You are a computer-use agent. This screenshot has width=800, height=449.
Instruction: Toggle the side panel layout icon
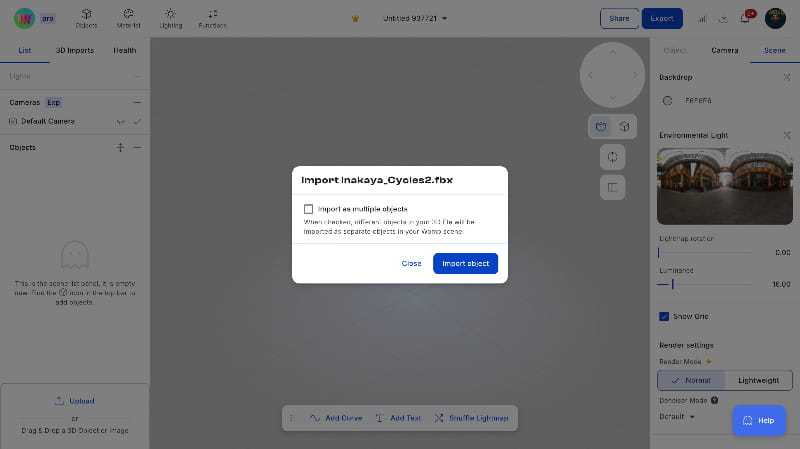612,187
